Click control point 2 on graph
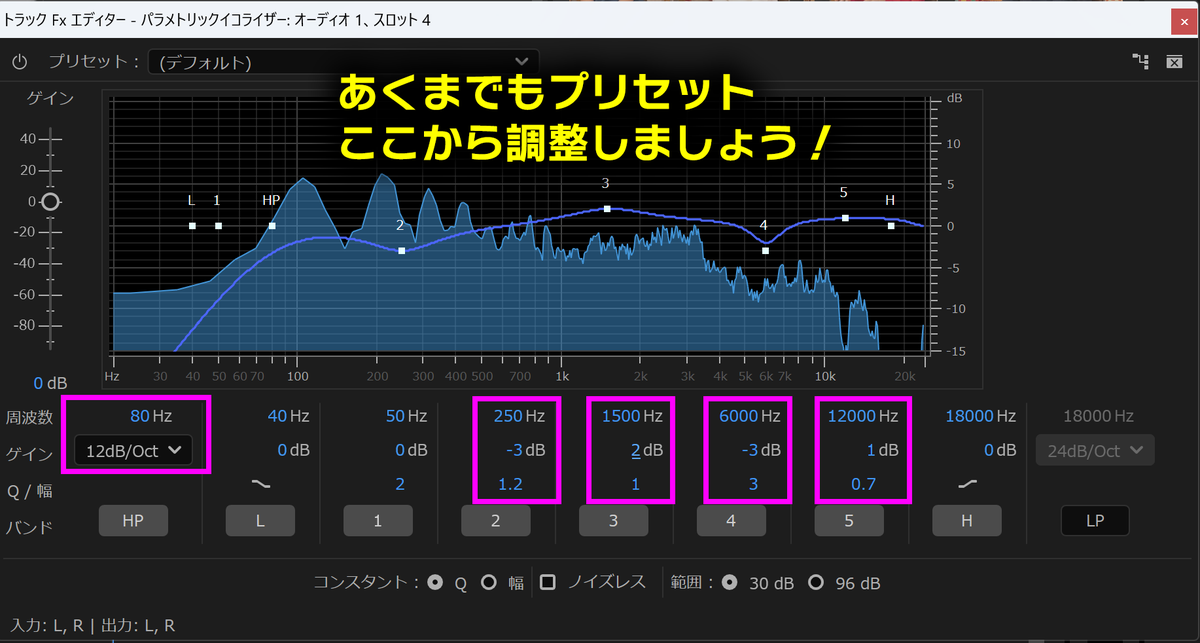 (402, 251)
